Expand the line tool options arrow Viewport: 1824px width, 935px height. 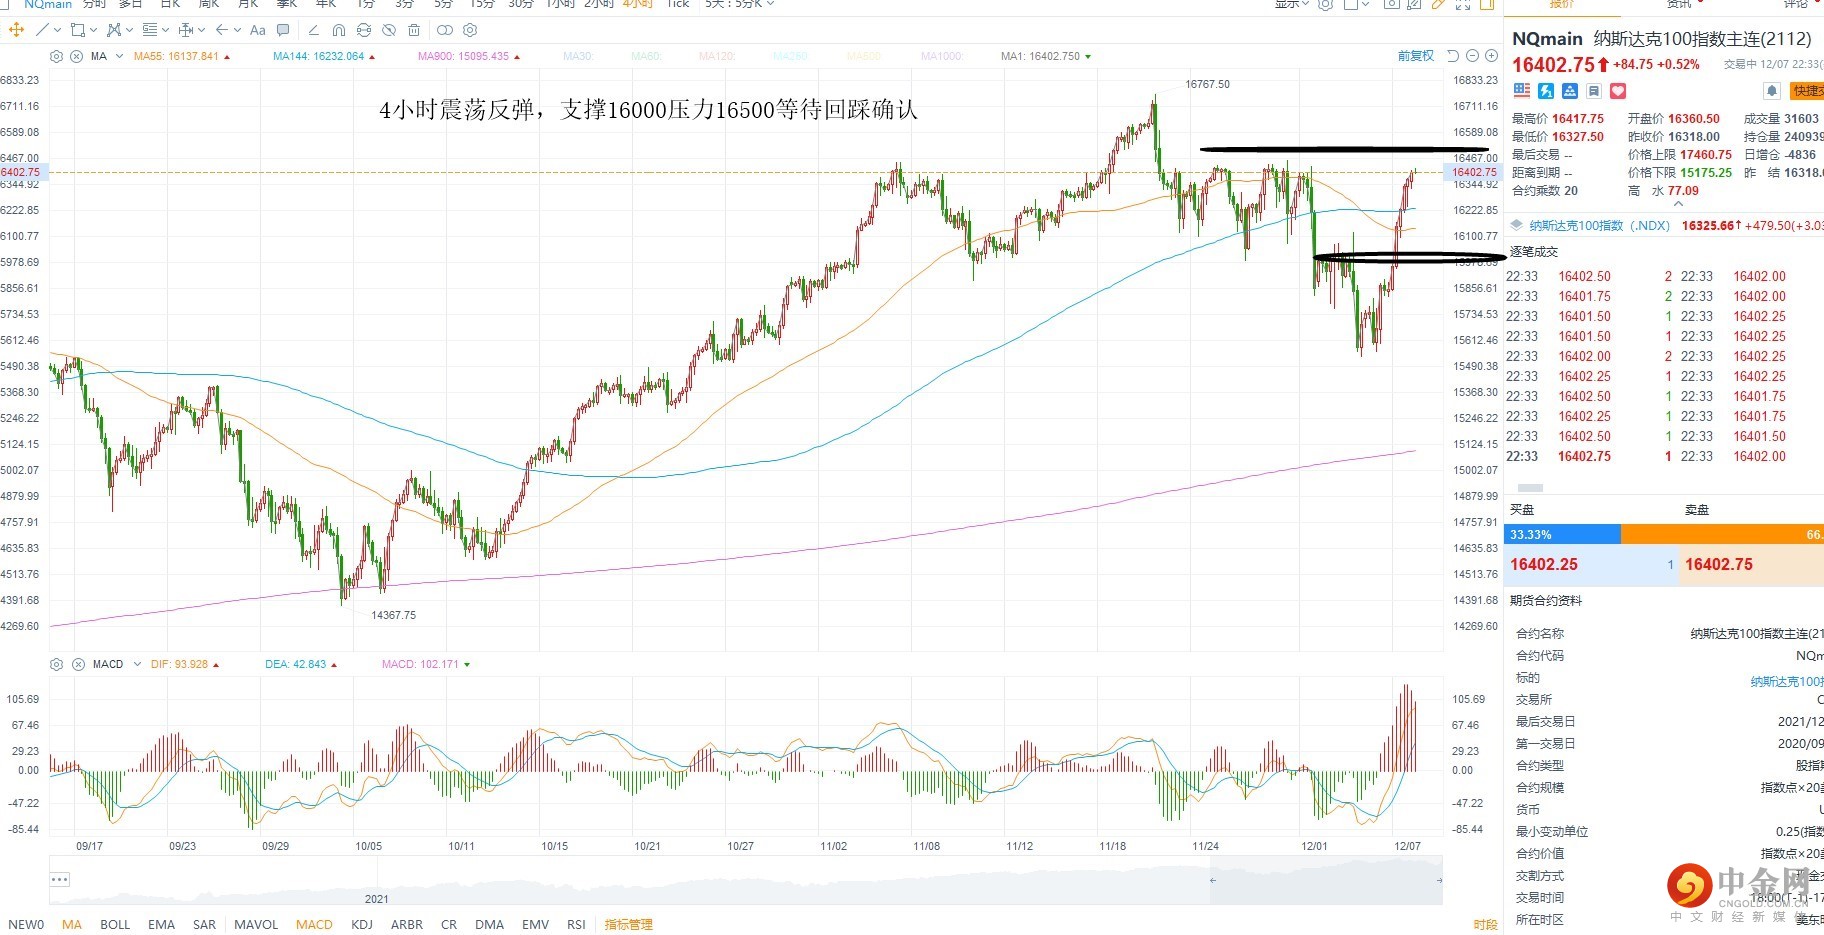(x=58, y=30)
